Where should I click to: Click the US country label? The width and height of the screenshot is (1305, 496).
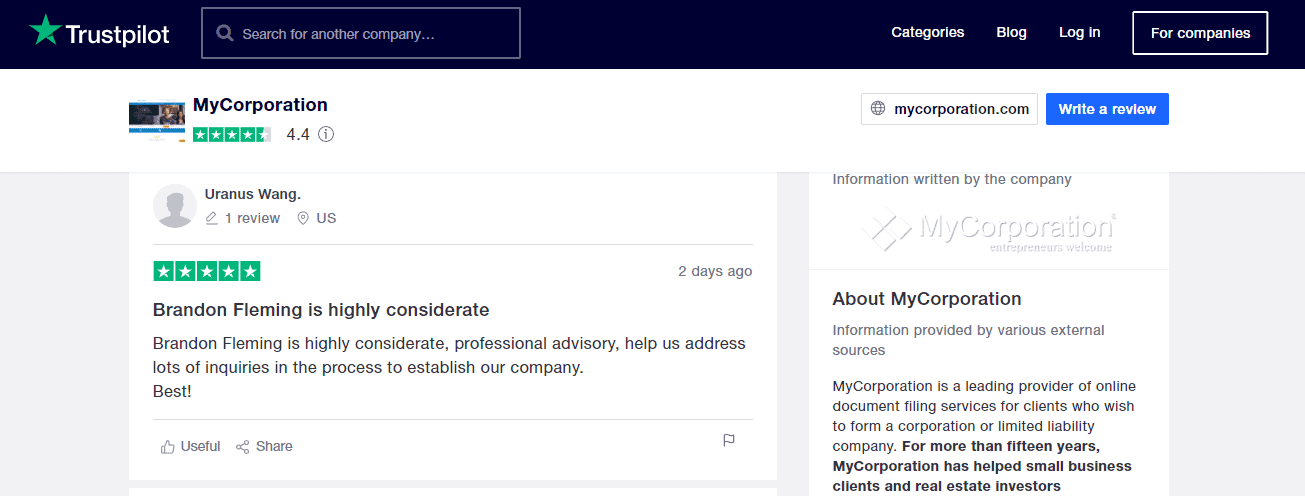326,218
